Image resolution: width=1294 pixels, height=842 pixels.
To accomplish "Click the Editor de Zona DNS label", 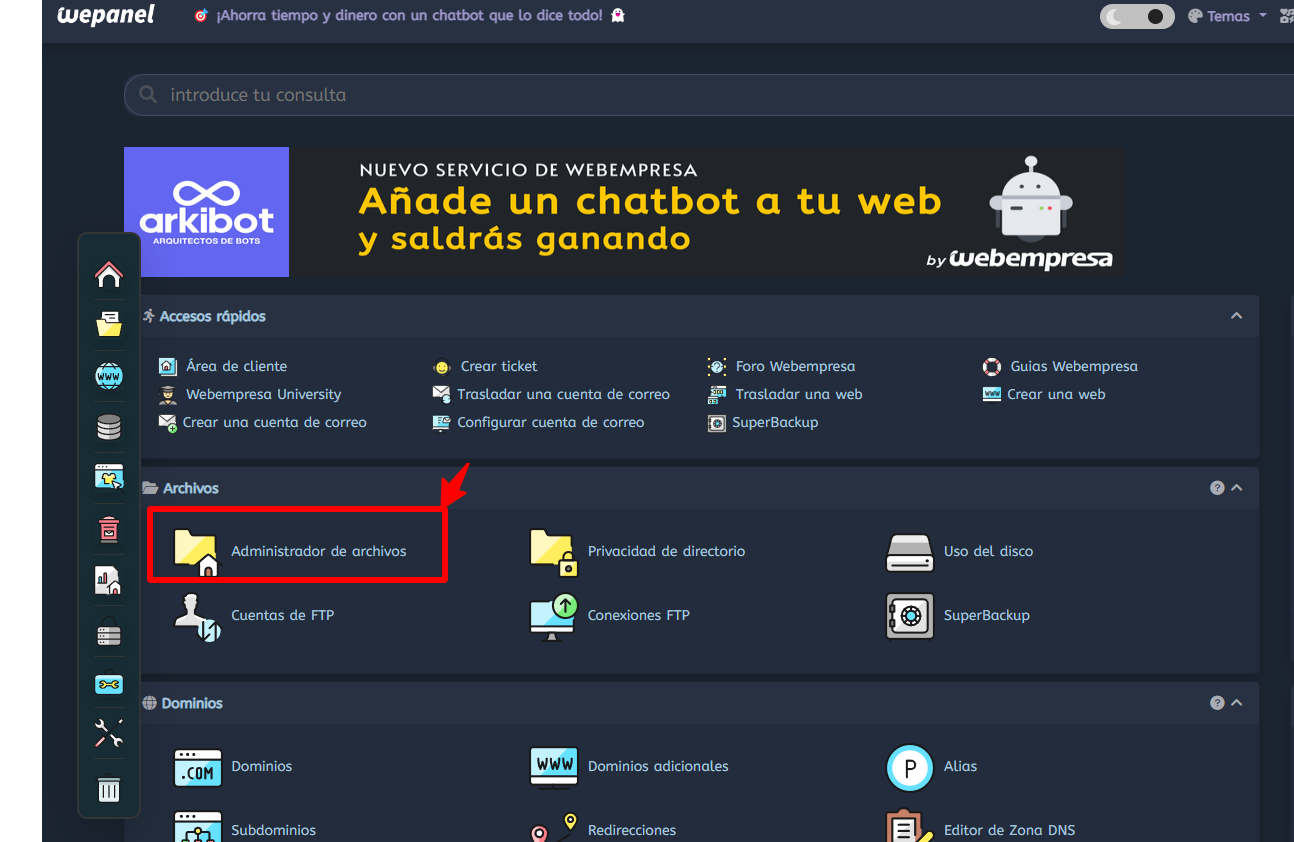I will pyautogui.click(x=1009, y=830).
